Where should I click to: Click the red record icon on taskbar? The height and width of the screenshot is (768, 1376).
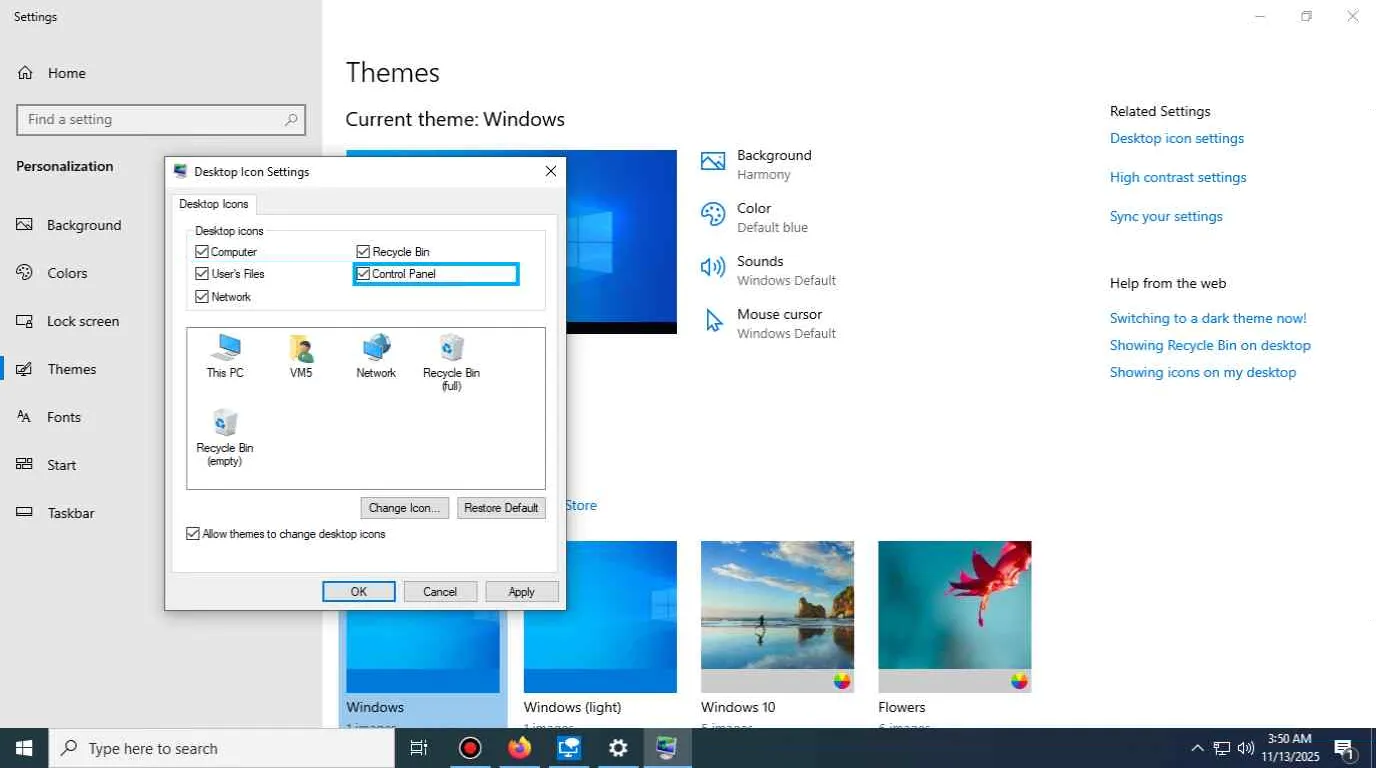pyautogui.click(x=470, y=748)
